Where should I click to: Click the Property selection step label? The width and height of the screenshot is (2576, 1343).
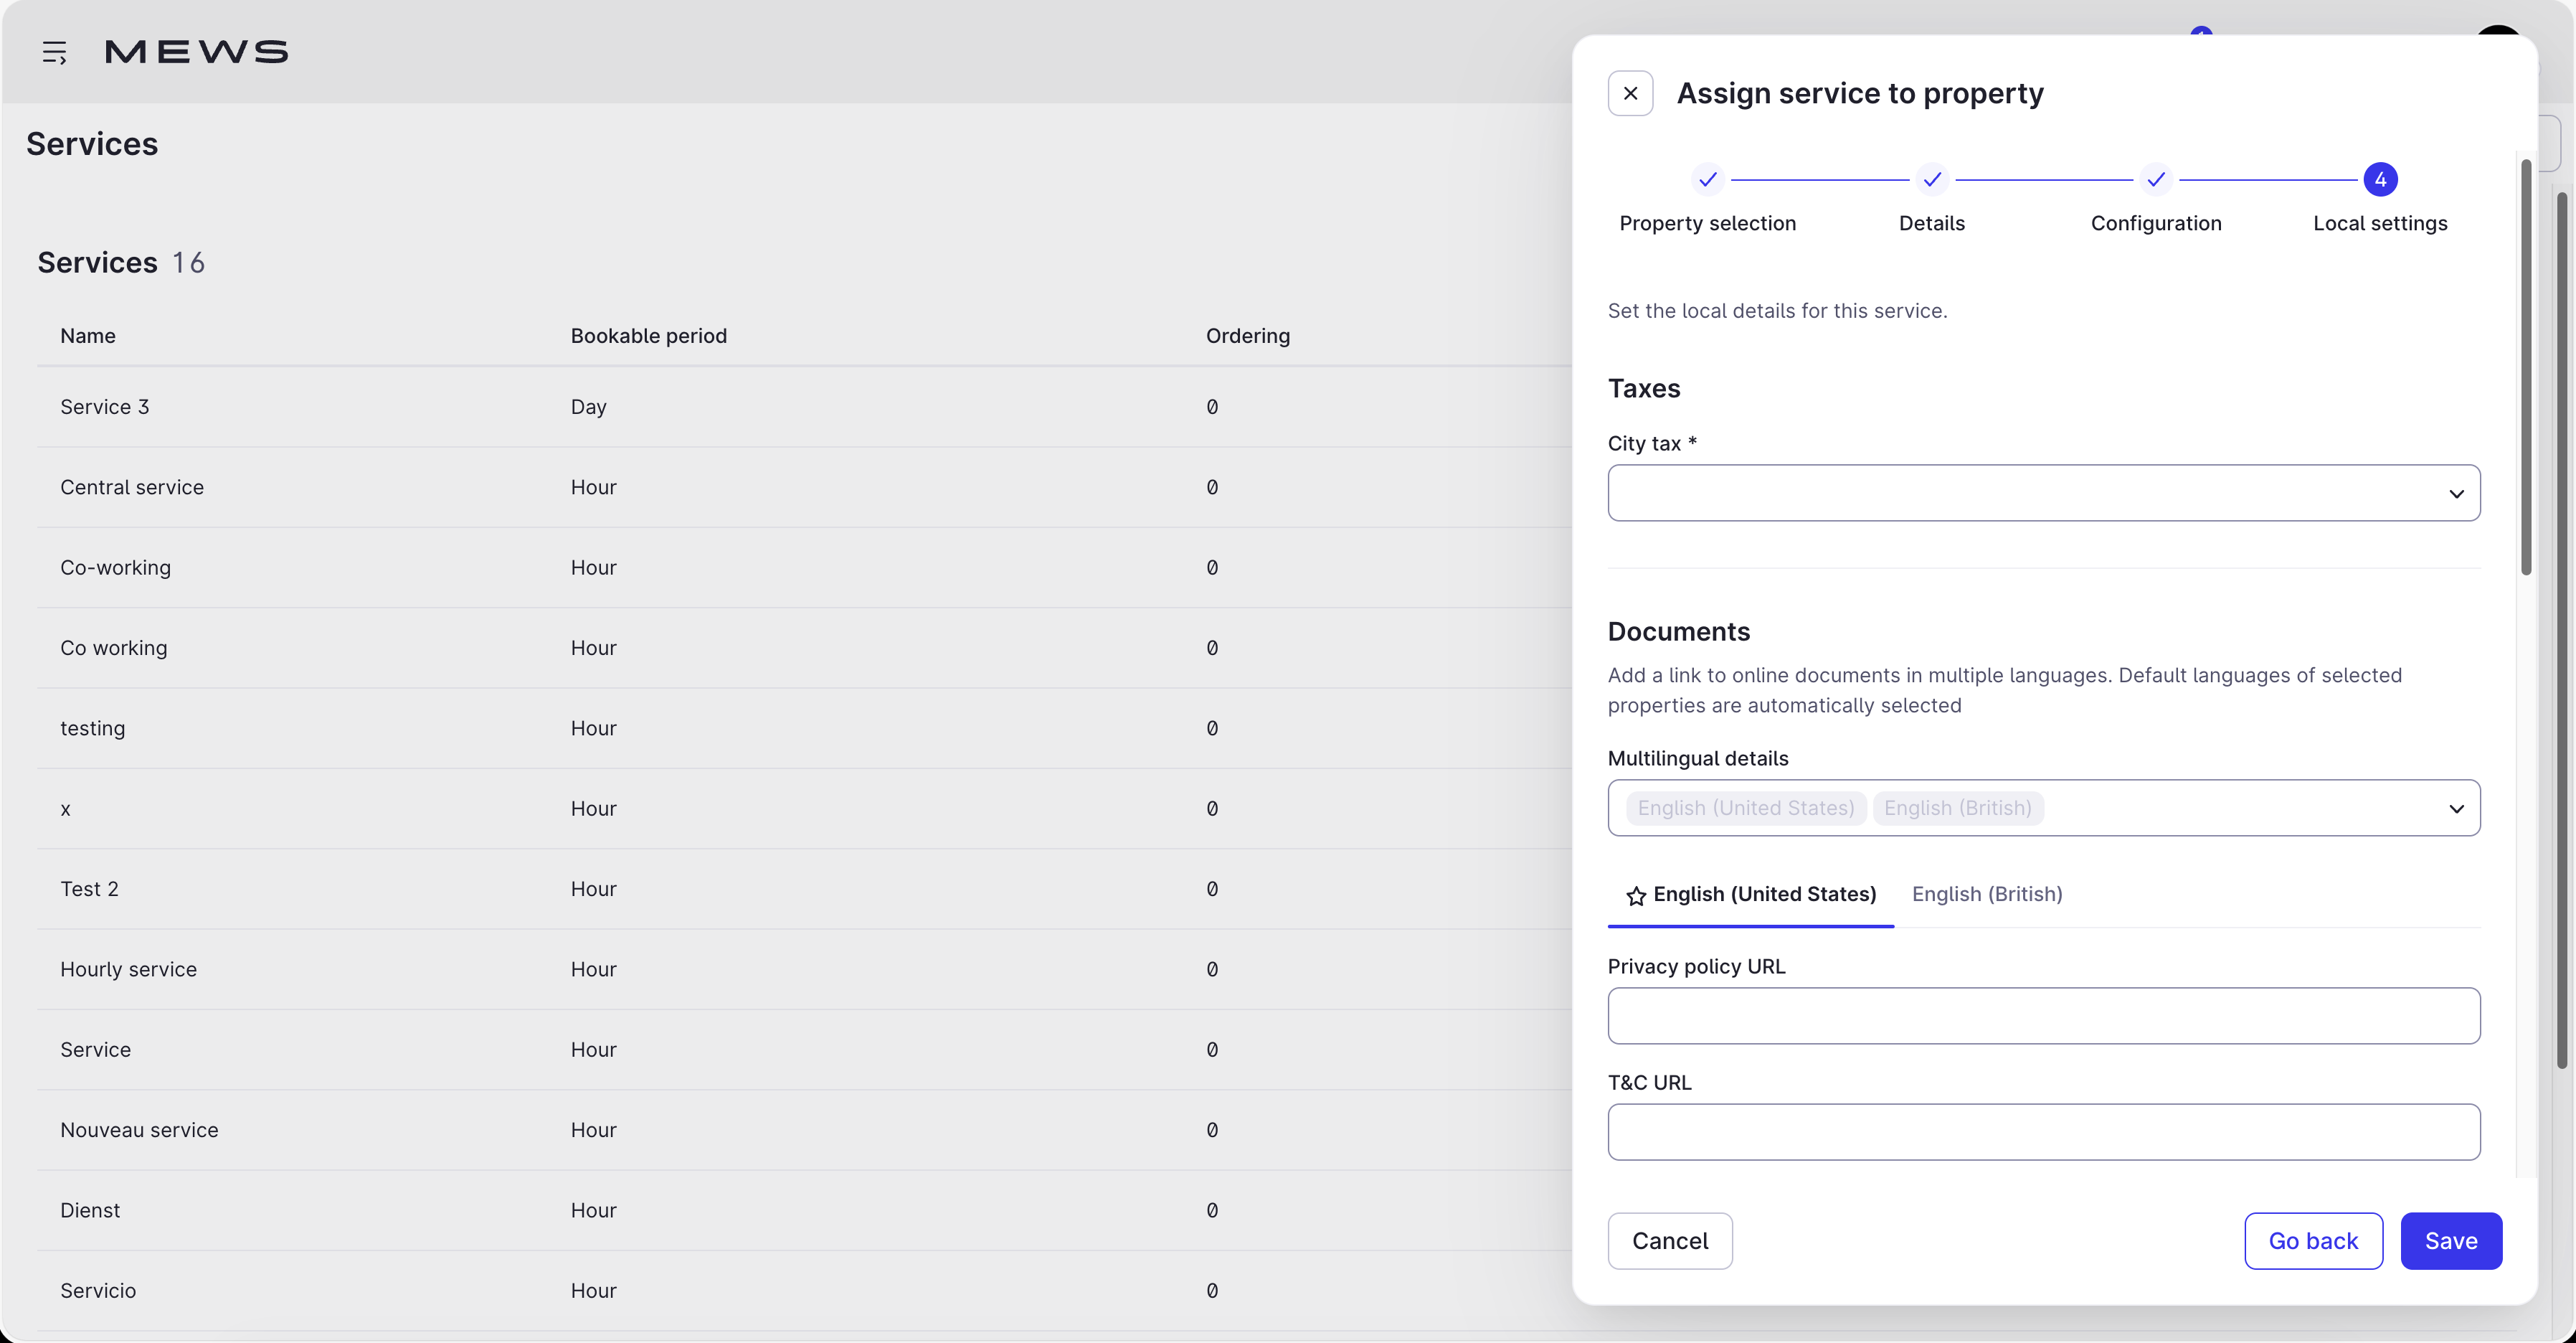pyautogui.click(x=1707, y=223)
